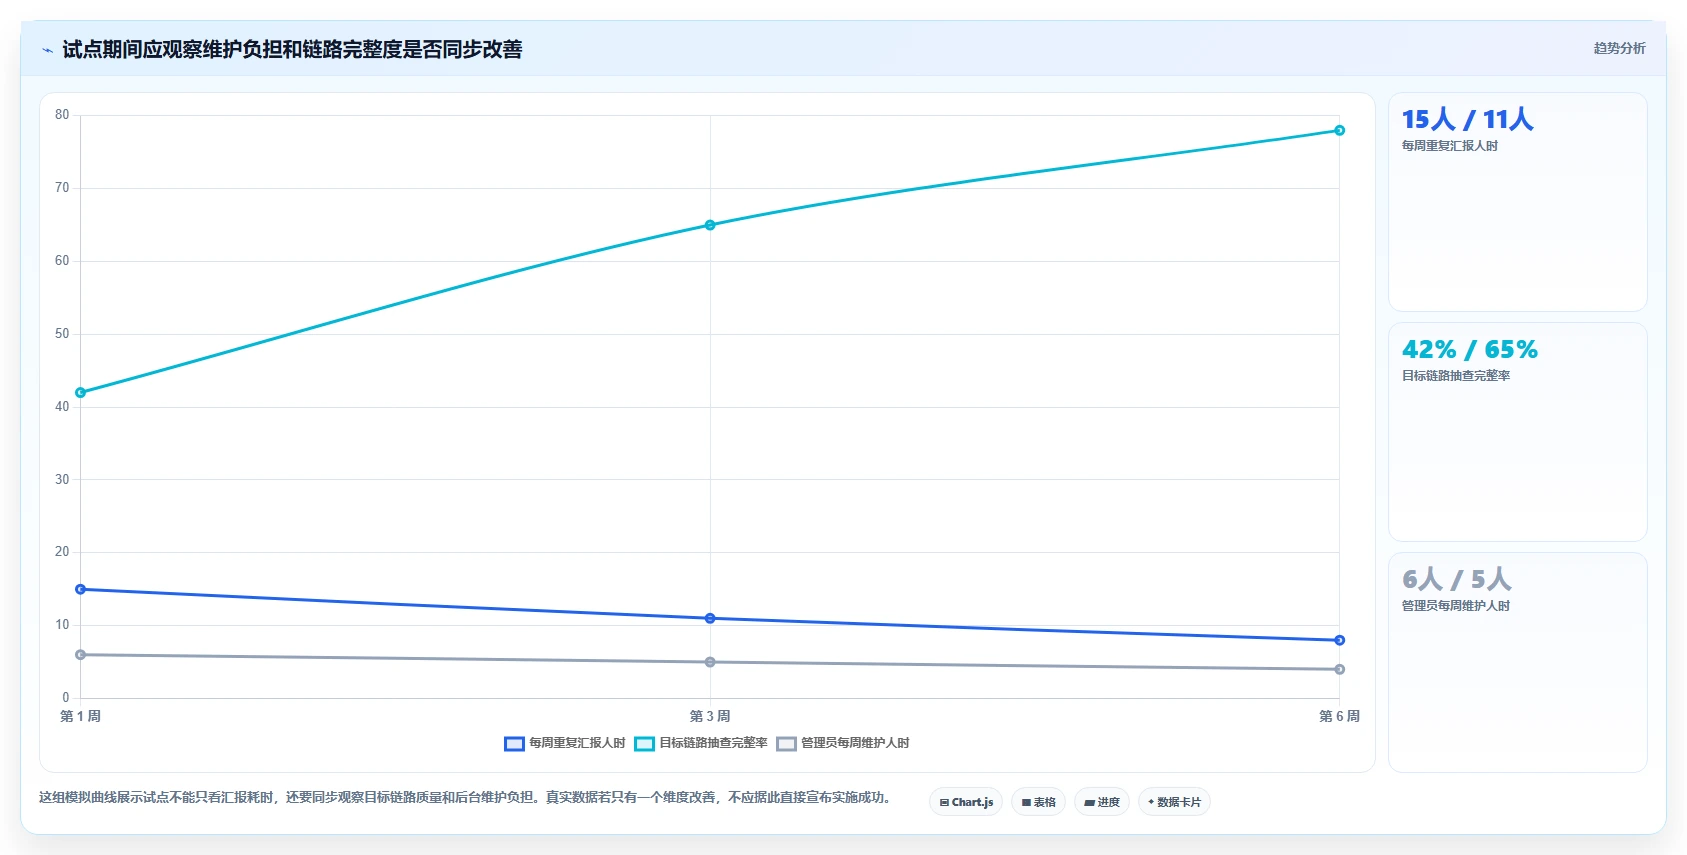Click the gray legend swatch for 管理员每周维护人时

pyautogui.click(x=786, y=743)
